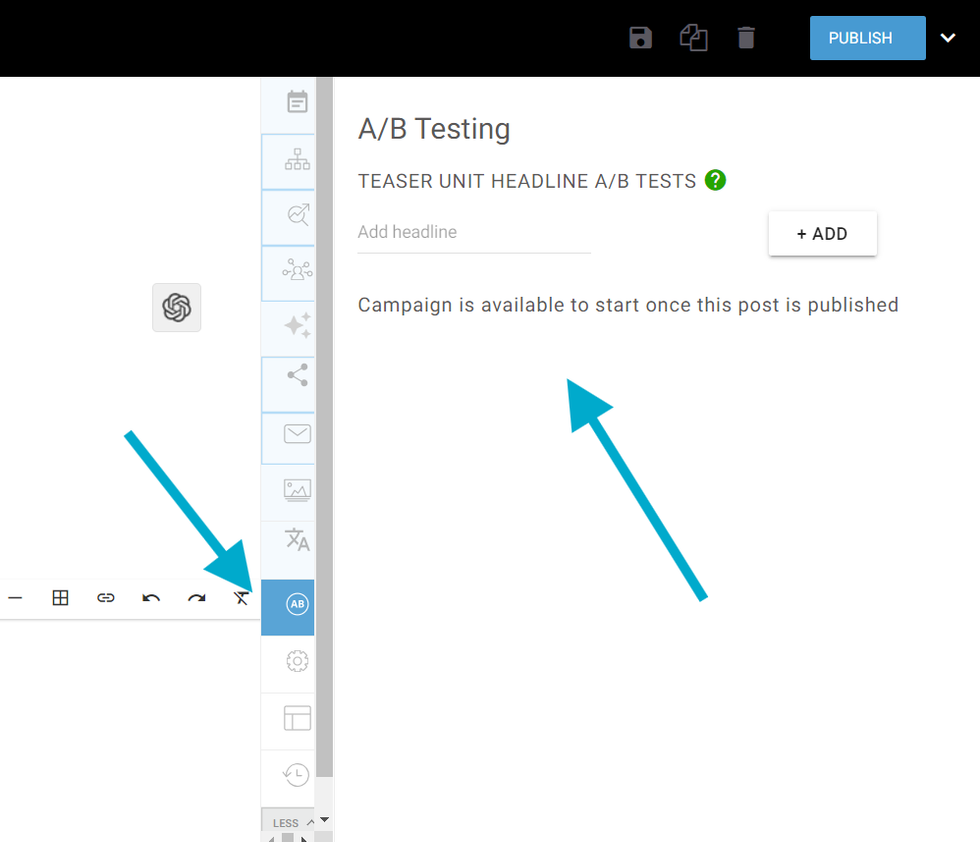Open the email envelope sidebar tab
Image resolution: width=980 pixels, height=842 pixels.
click(297, 434)
